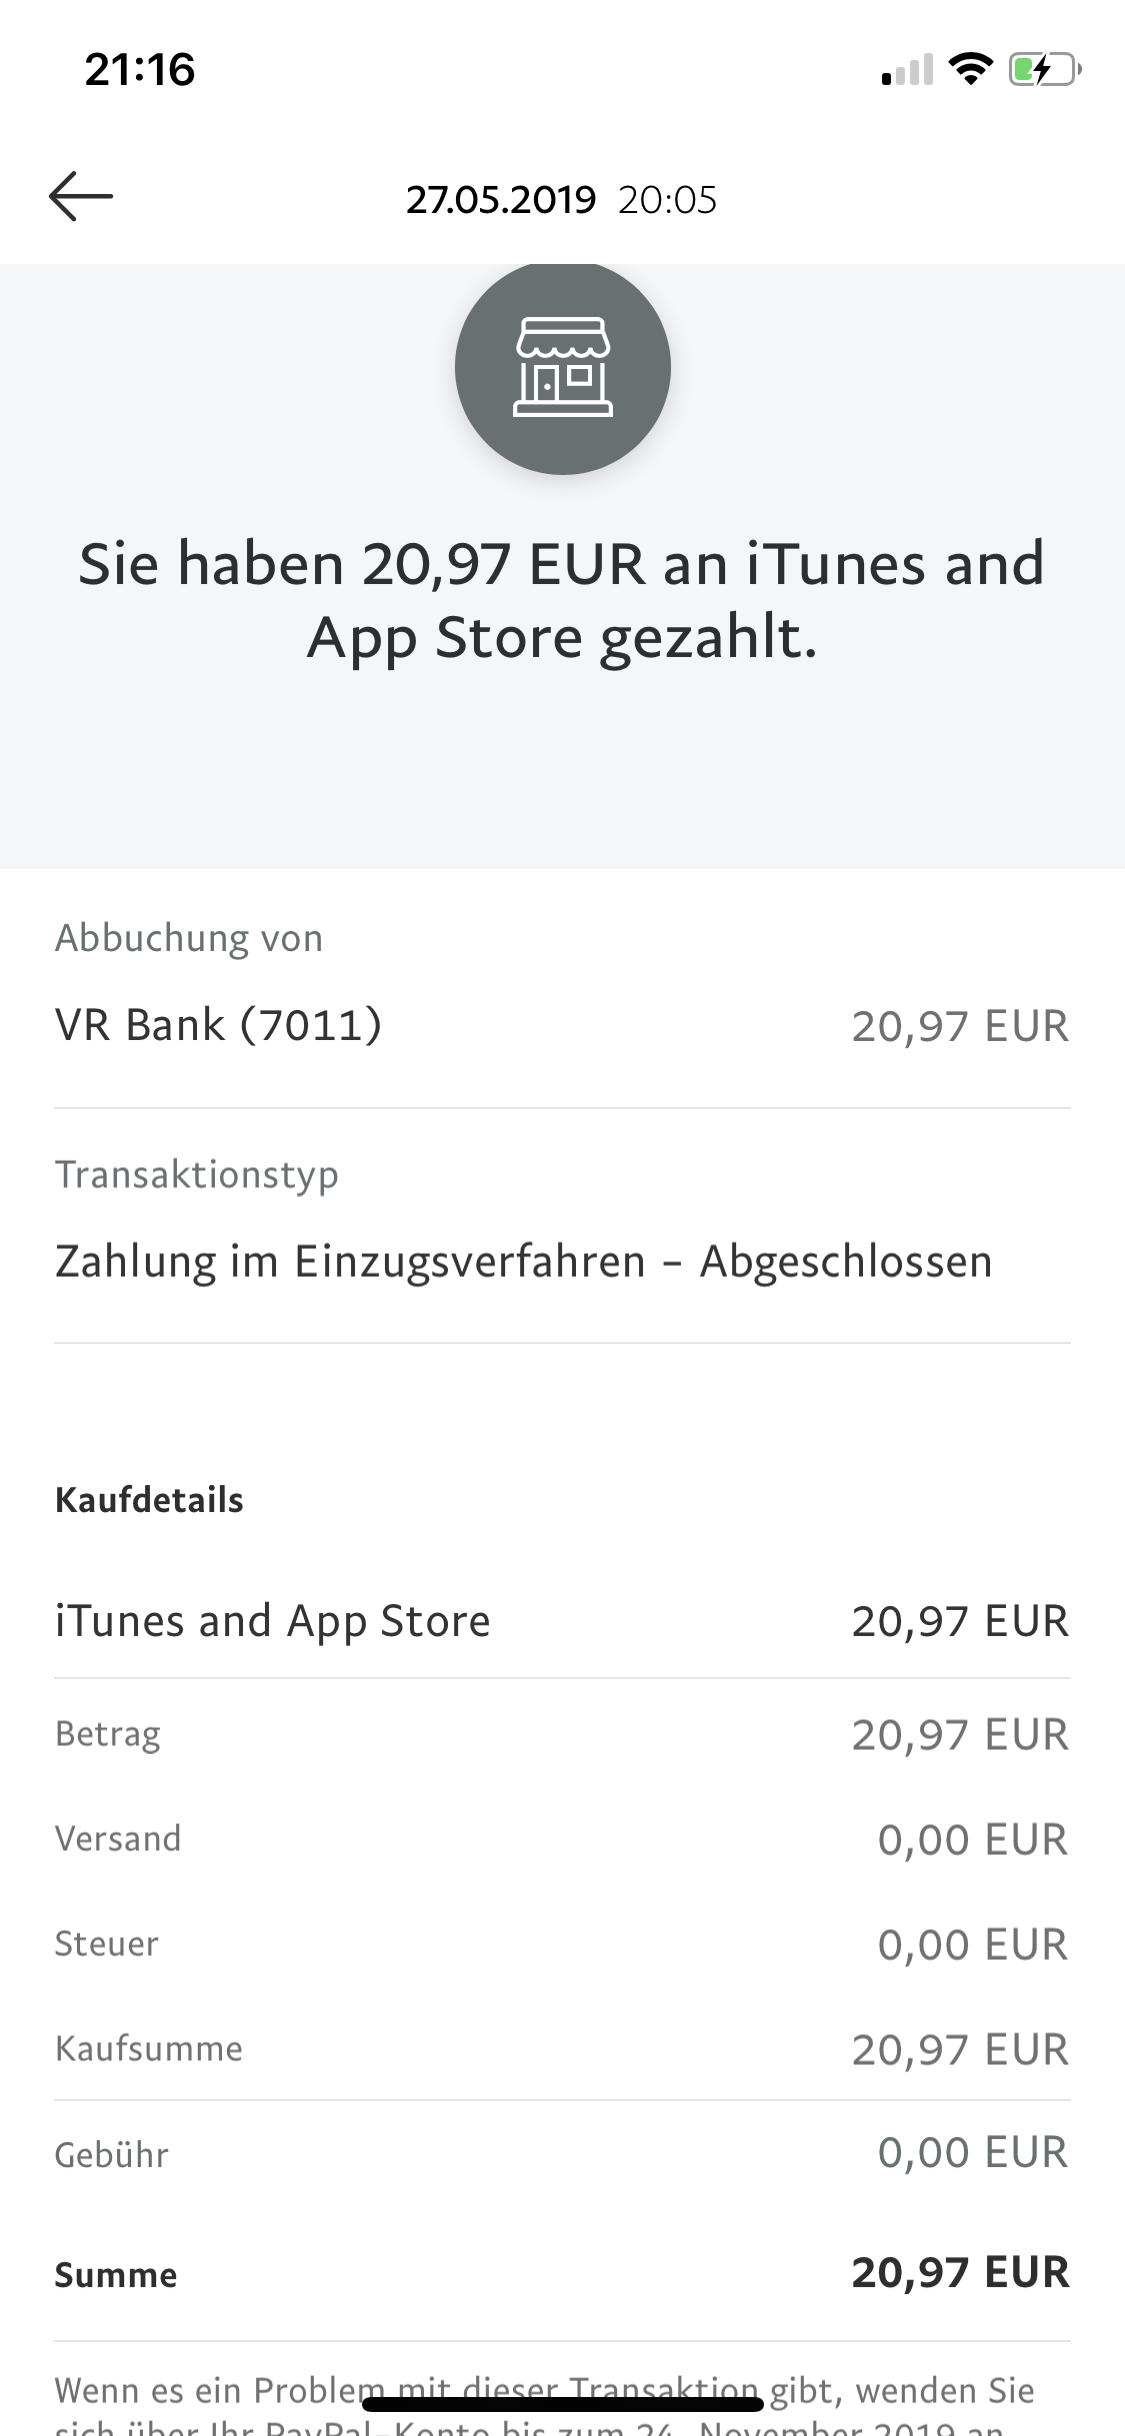
Task: Tap the back arrow
Action: [81, 196]
